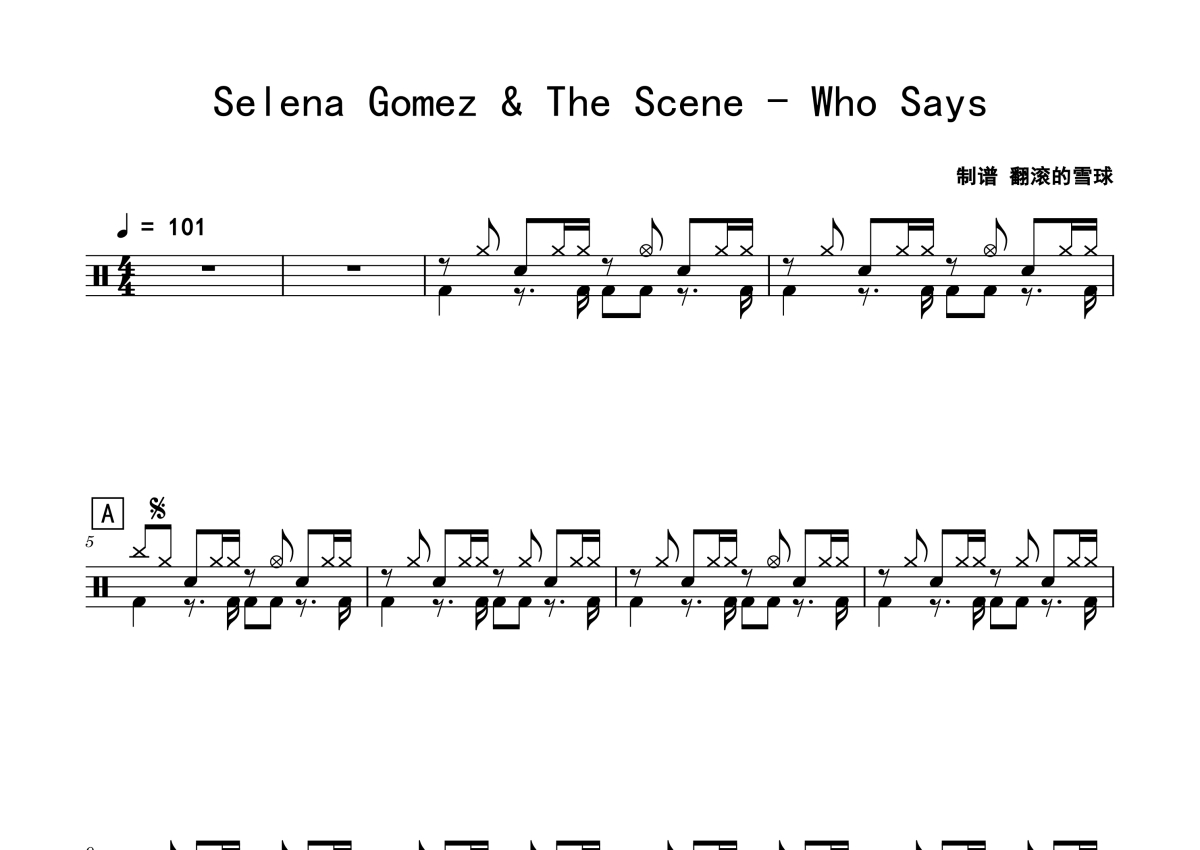Select the percussion clef on the first staff
This screenshot has height=850, width=1200.
[103, 275]
